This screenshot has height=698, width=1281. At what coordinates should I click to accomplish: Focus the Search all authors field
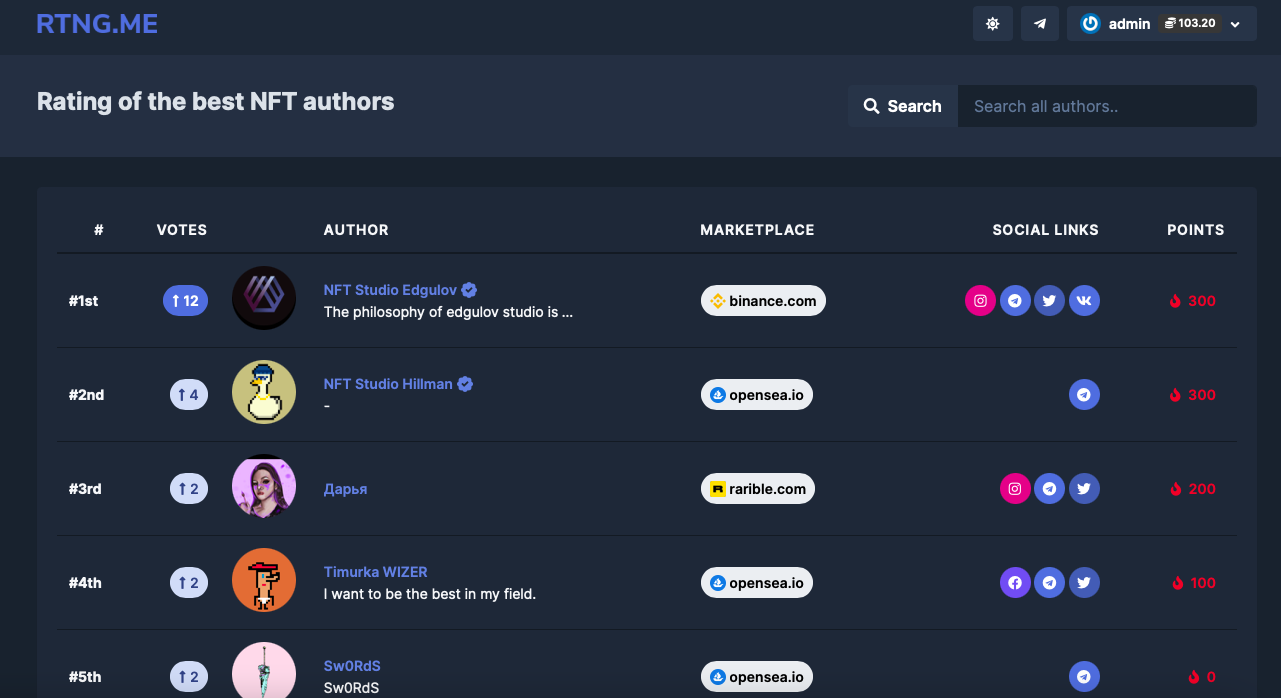point(1107,106)
